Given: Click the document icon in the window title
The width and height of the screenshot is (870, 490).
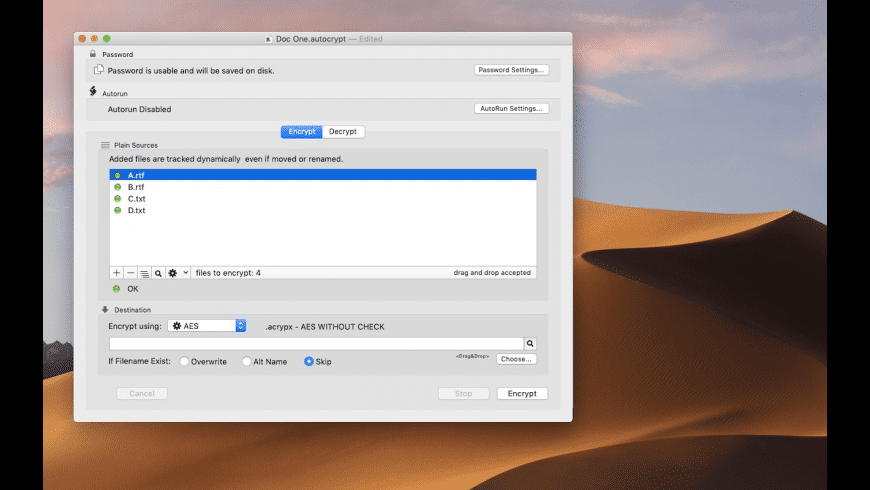Looking at the screenshot, I should point(269,39).
